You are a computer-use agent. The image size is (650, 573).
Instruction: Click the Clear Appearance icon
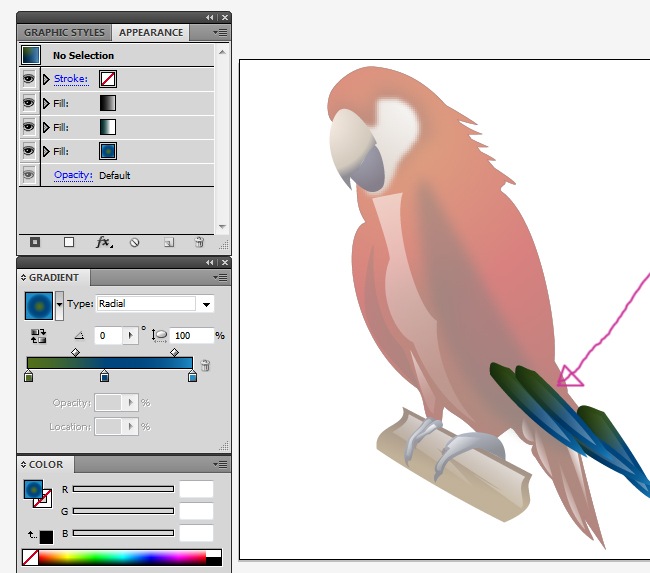point(135,242)
